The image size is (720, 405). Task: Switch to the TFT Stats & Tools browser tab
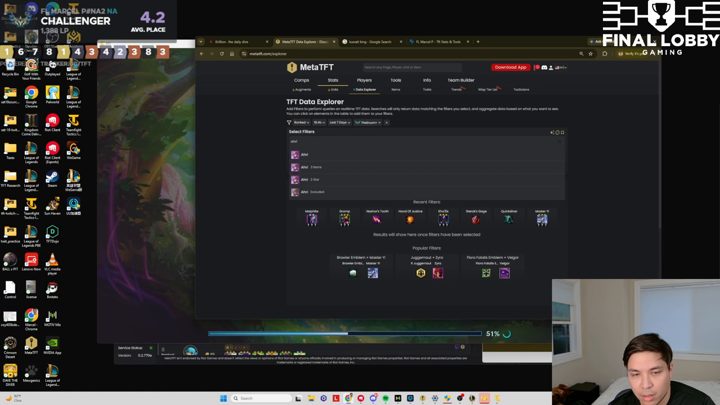(438, 42)
